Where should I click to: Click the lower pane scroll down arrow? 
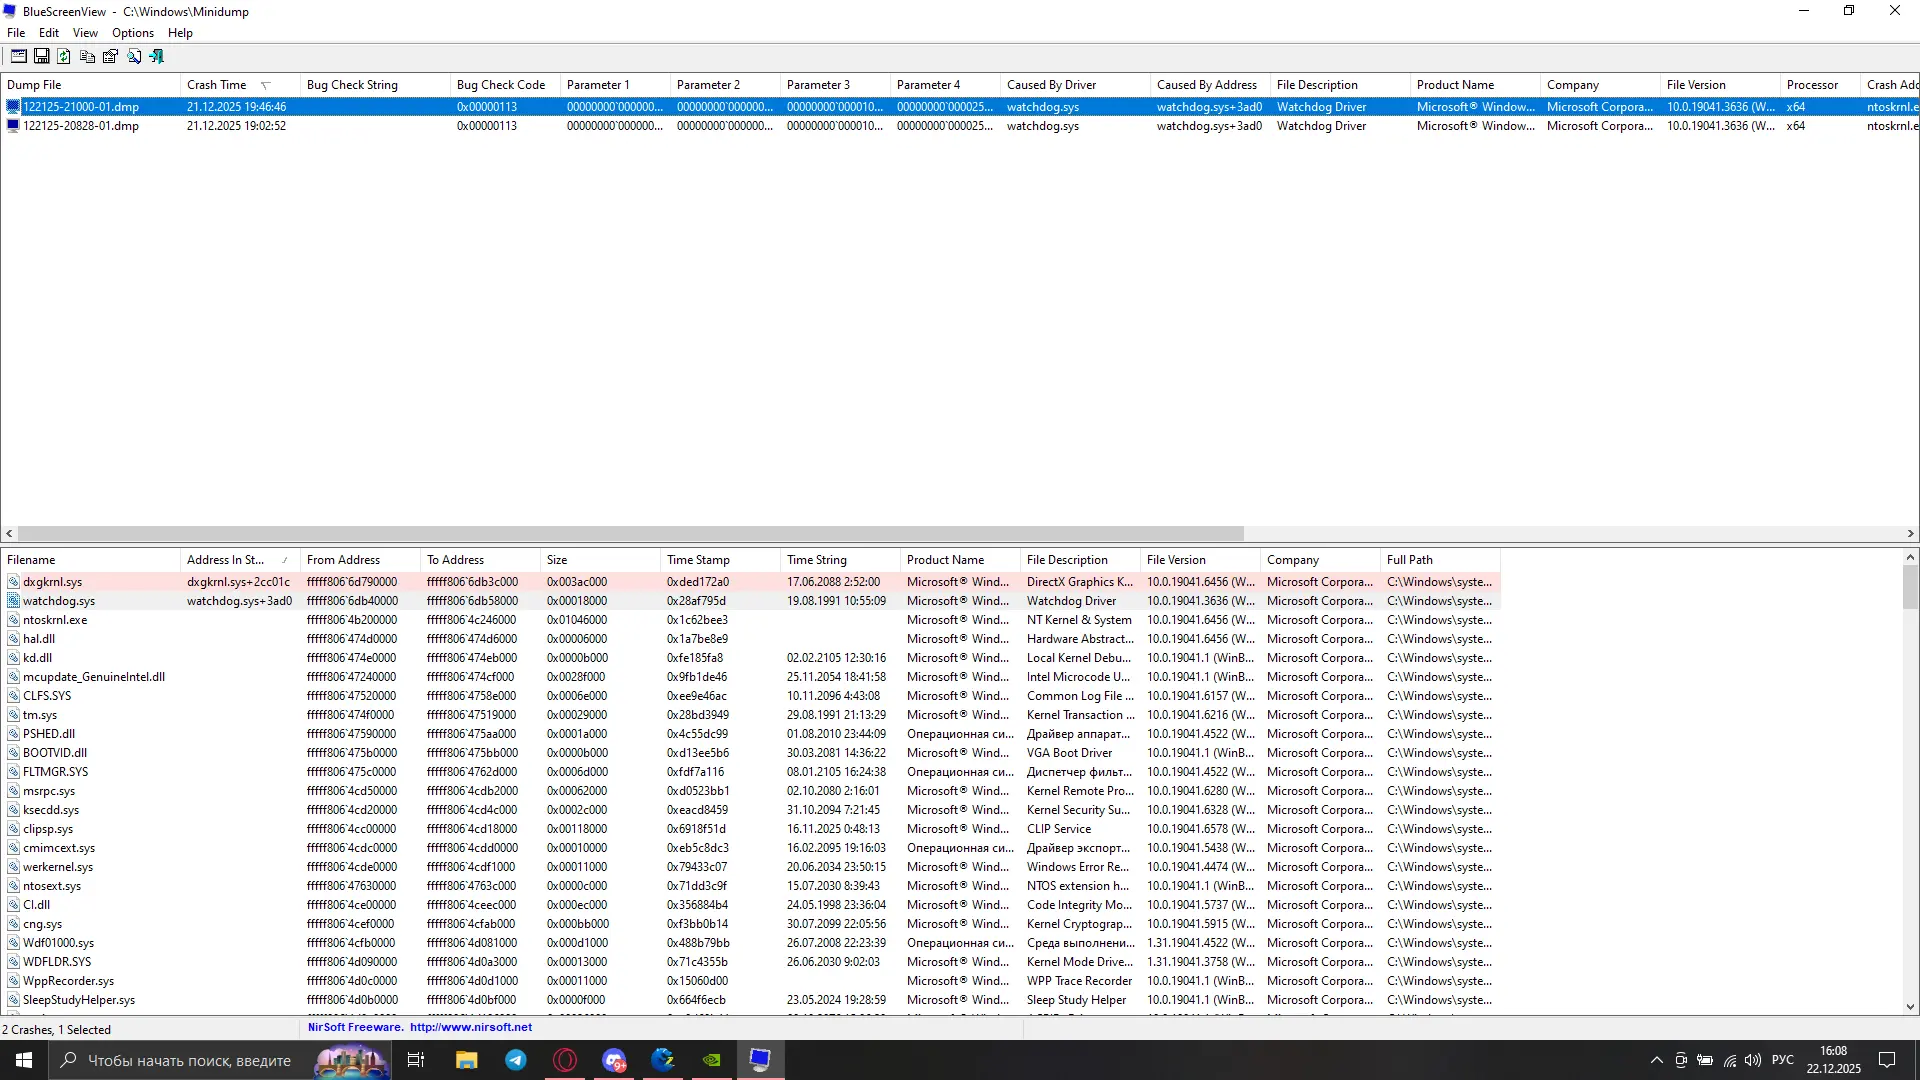(x=1910, y=1007)
